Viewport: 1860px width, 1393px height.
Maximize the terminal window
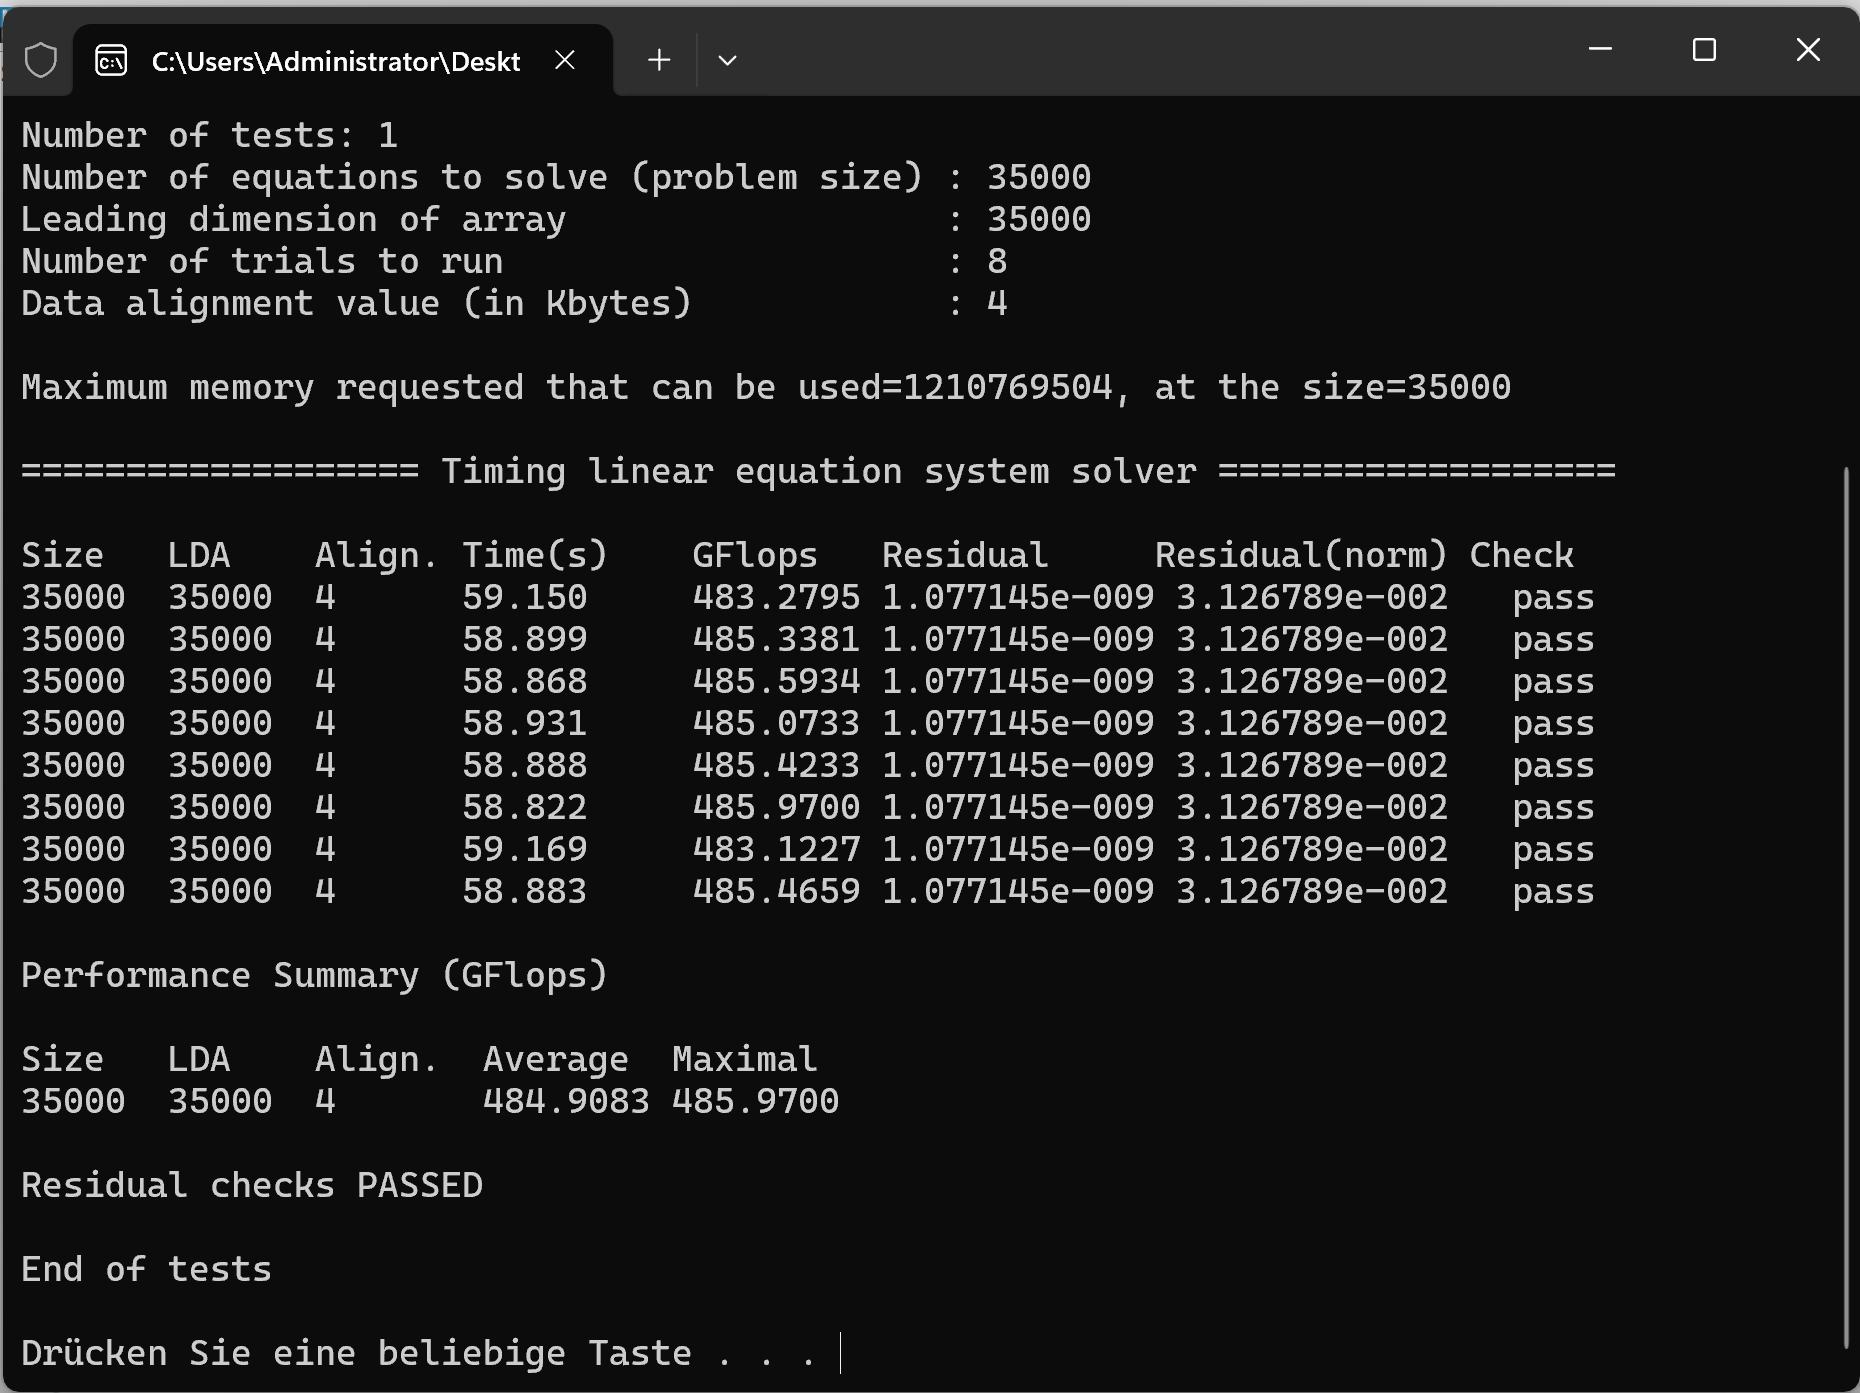click(x=1704, y=49)
